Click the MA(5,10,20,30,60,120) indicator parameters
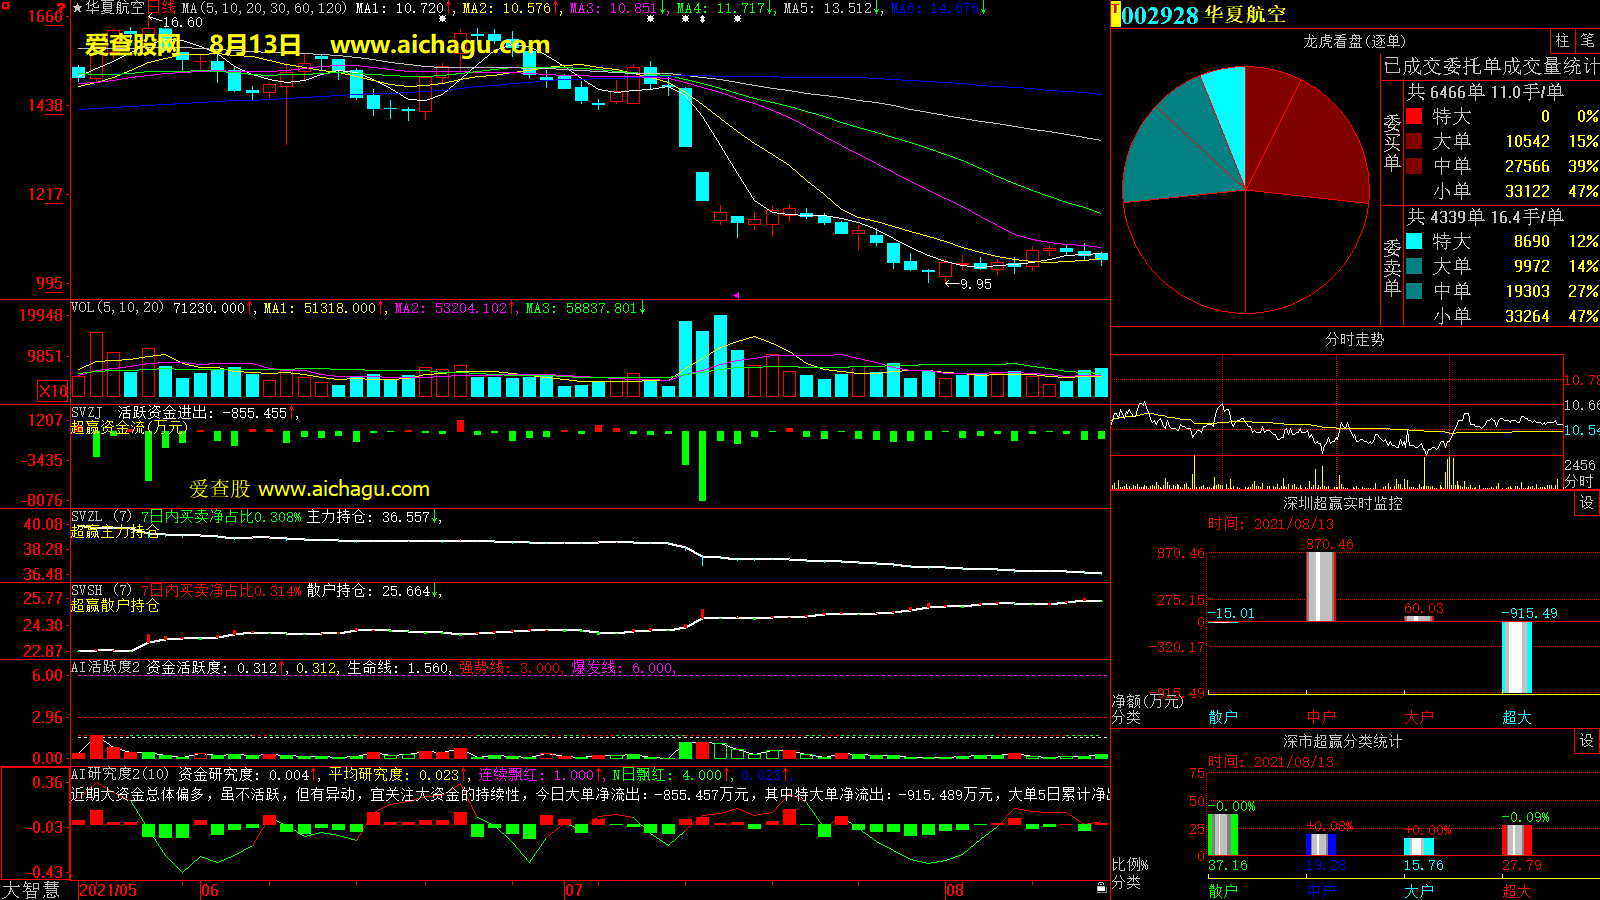This screenshot has height=900, width=1600. pyautogui.click(x=264, y=8)
